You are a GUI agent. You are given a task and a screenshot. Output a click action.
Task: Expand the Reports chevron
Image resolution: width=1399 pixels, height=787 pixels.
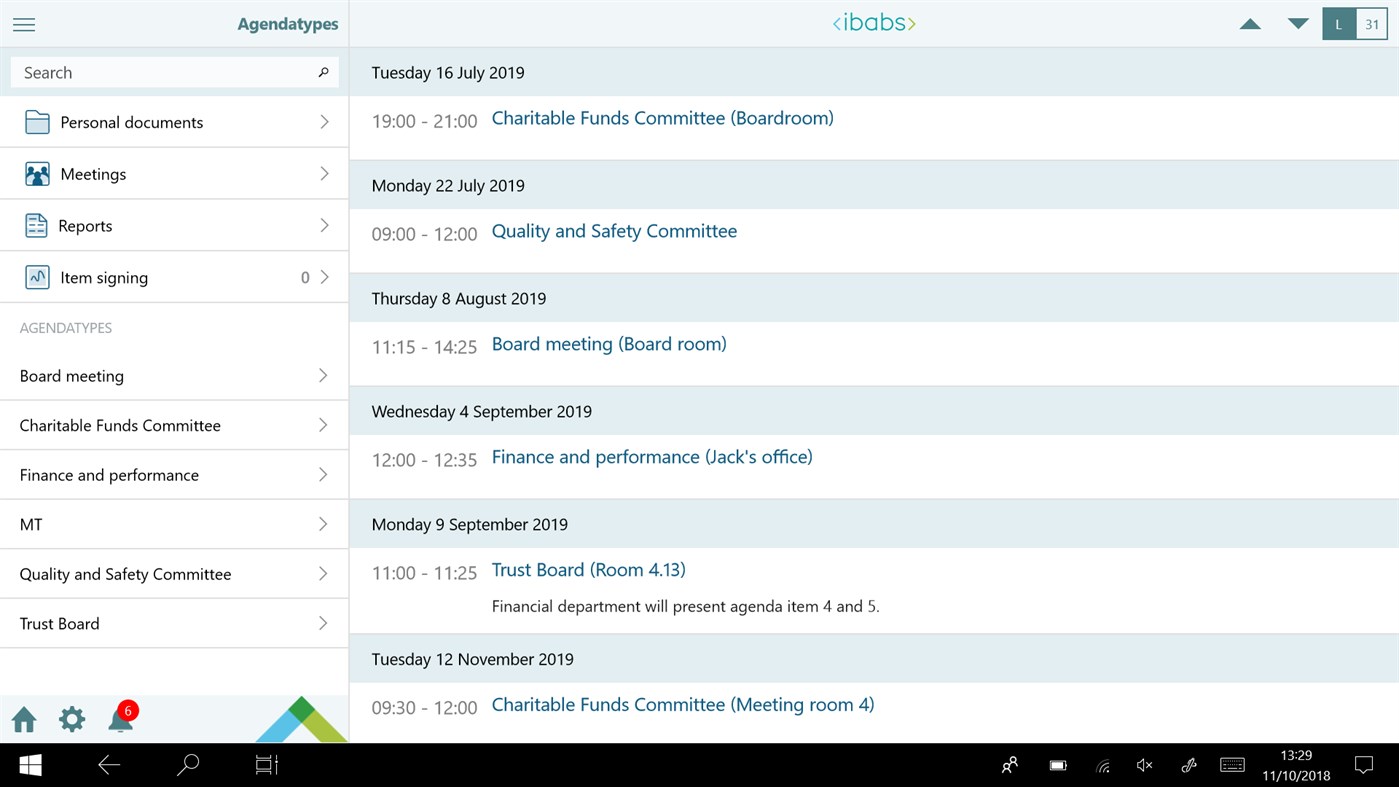pyautogui.click(x=324, y=226)
